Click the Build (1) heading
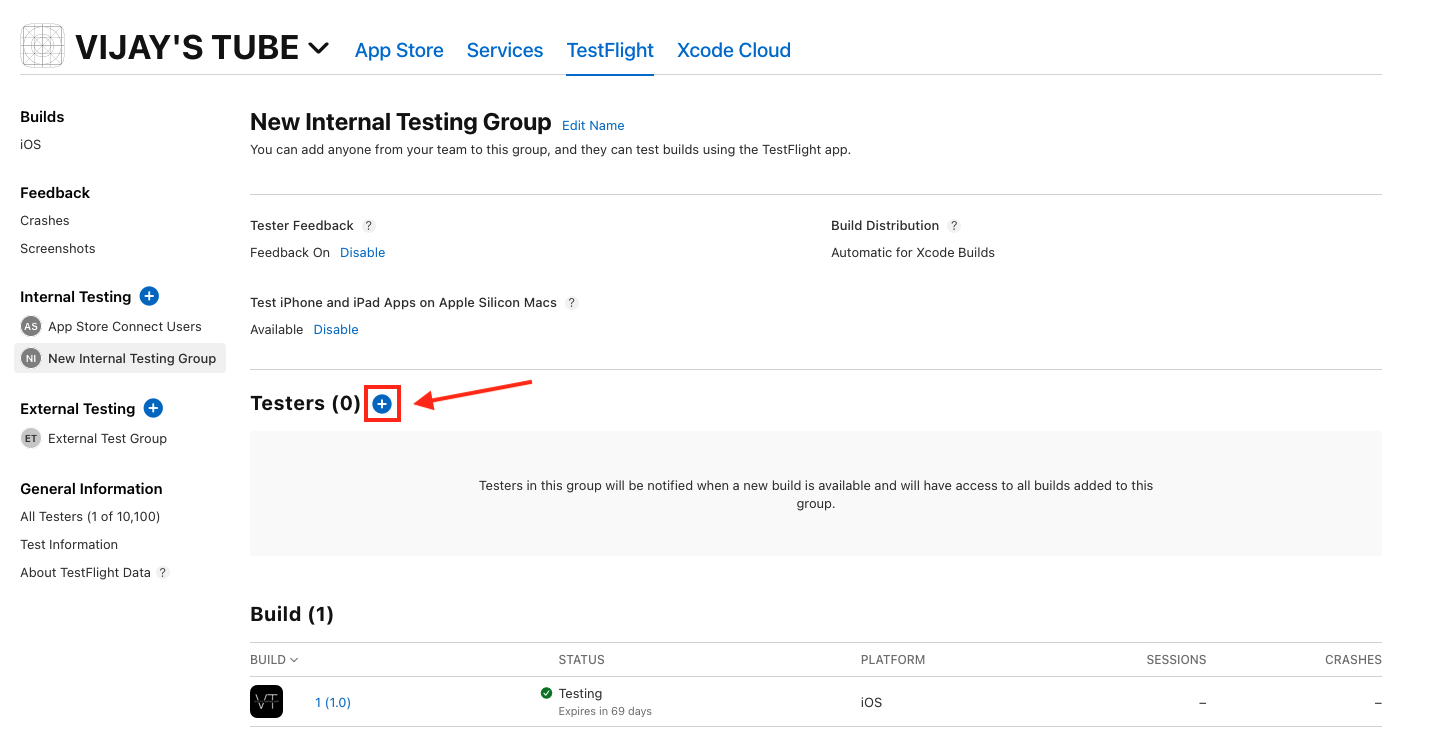 (292, 614)
